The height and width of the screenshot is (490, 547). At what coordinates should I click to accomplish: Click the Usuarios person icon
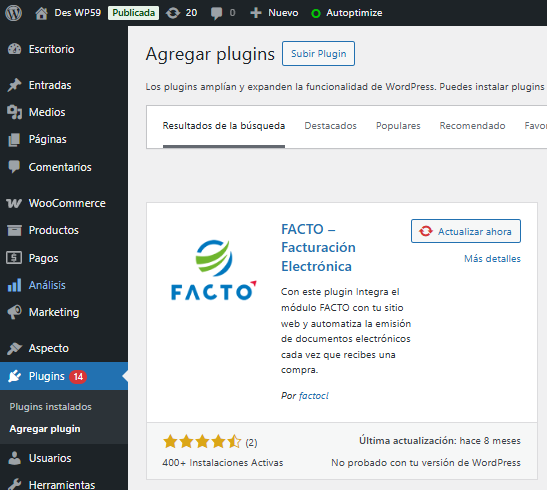pos(14,458)
